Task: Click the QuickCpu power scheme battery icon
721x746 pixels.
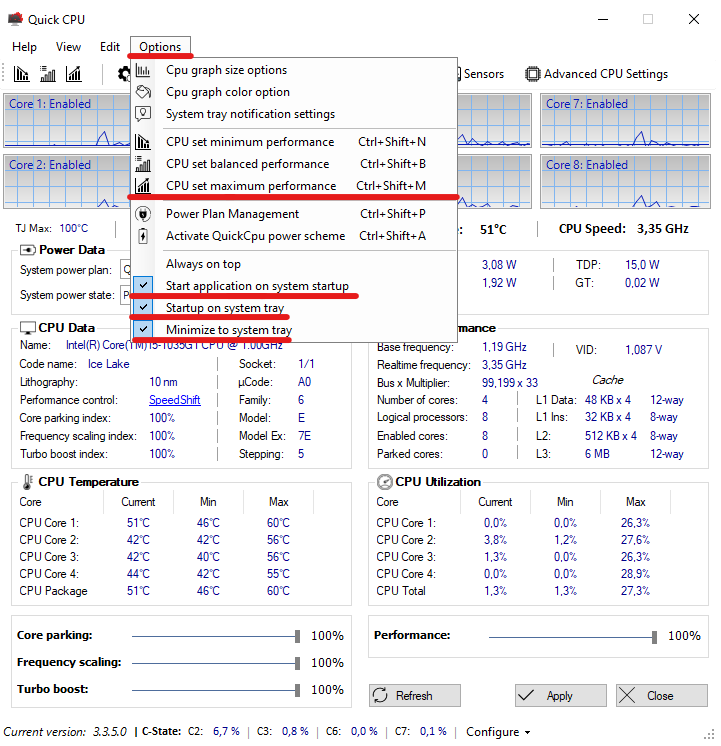Action: click(x=143, y=236)
